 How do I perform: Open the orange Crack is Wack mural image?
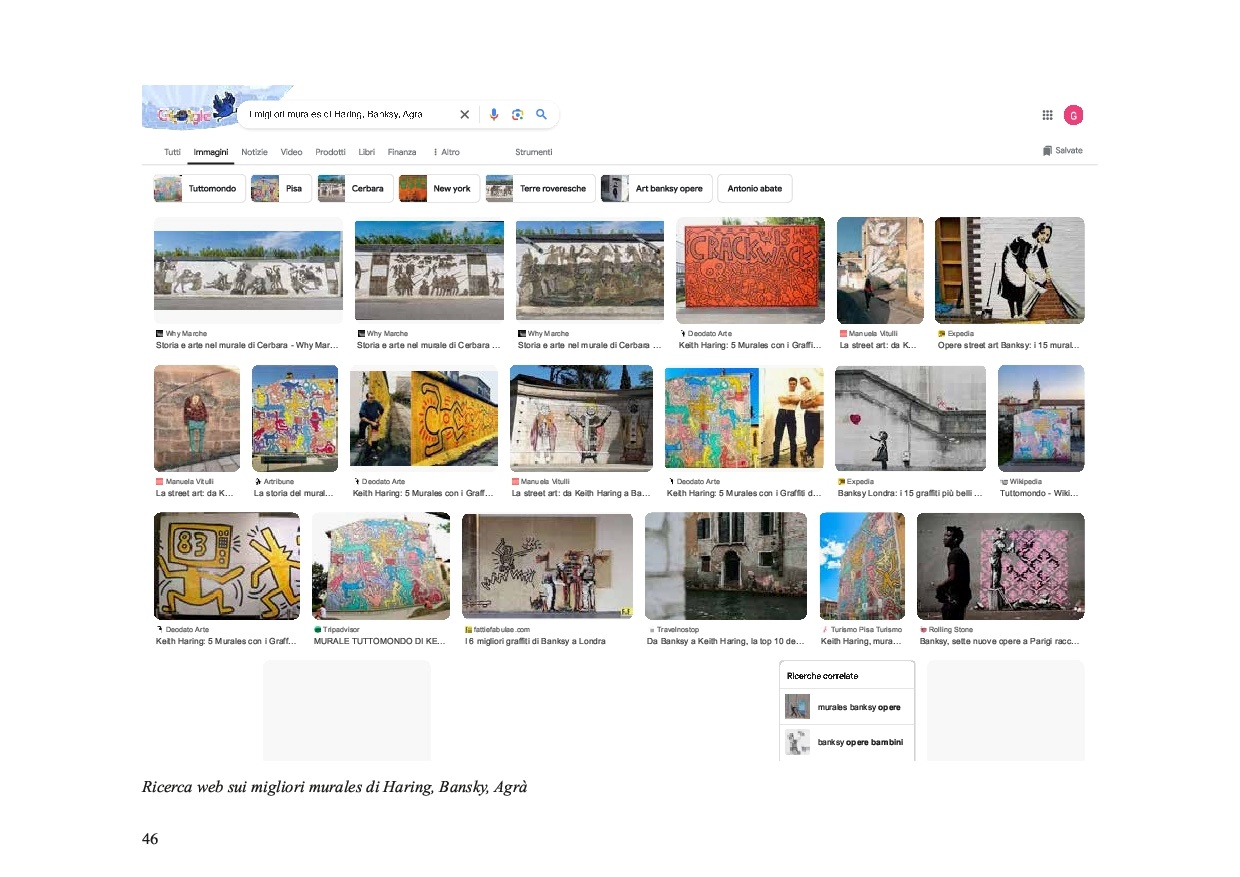pos(750,270)
